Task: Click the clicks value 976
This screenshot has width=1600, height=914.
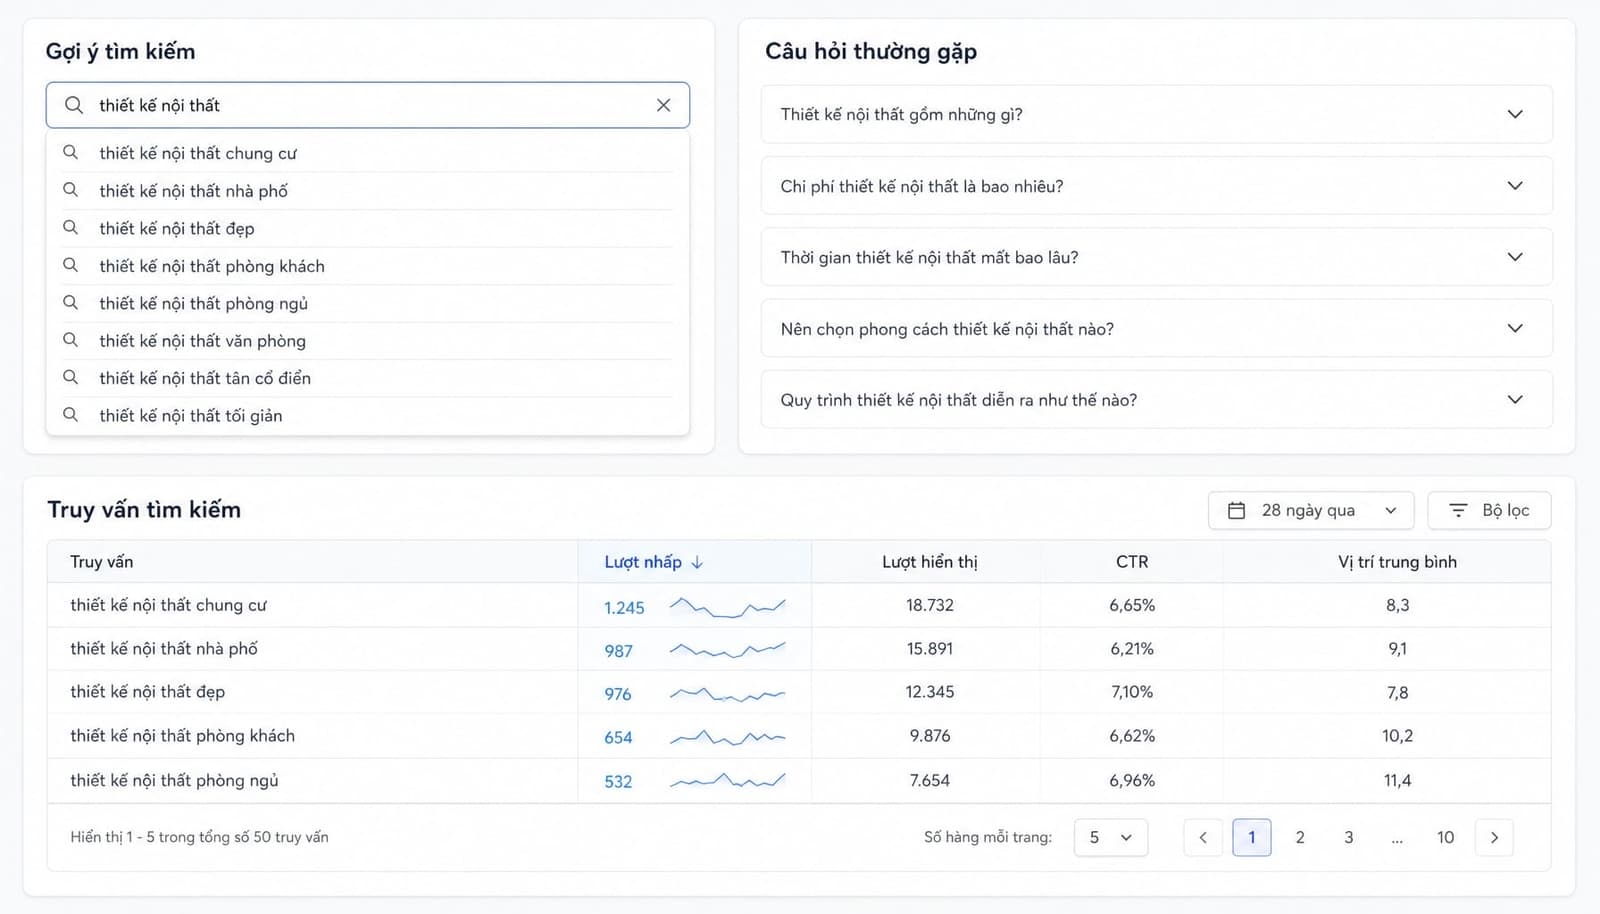Action: coord(618,694)
